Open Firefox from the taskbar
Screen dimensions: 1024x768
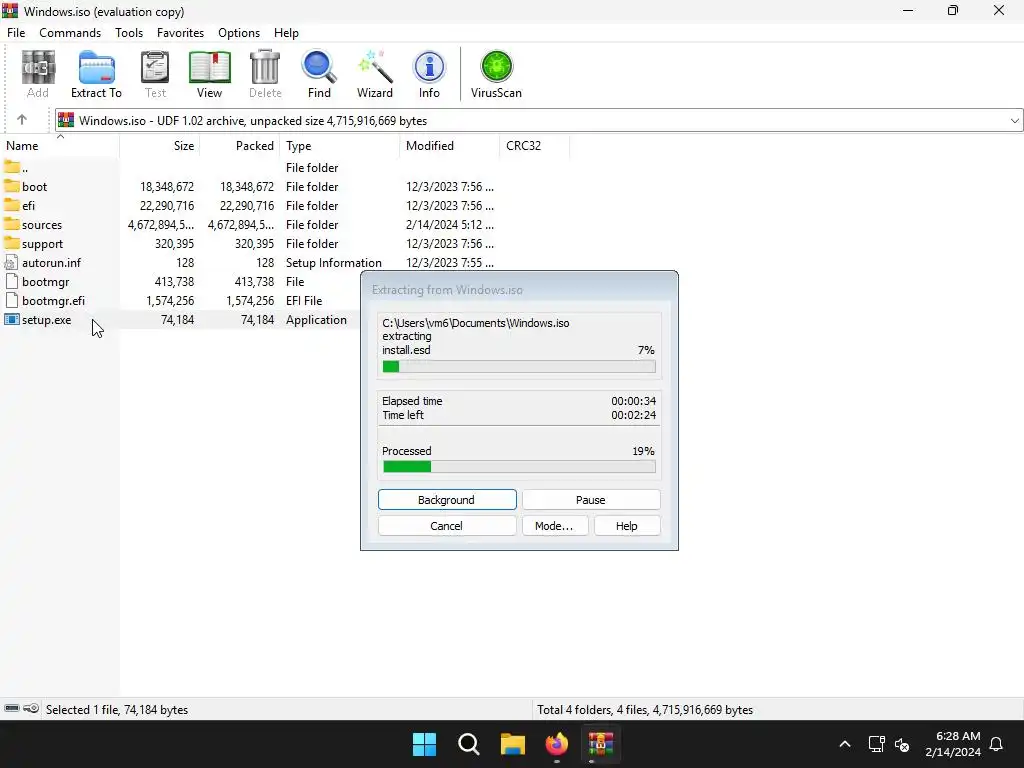(x=557, y=744)
